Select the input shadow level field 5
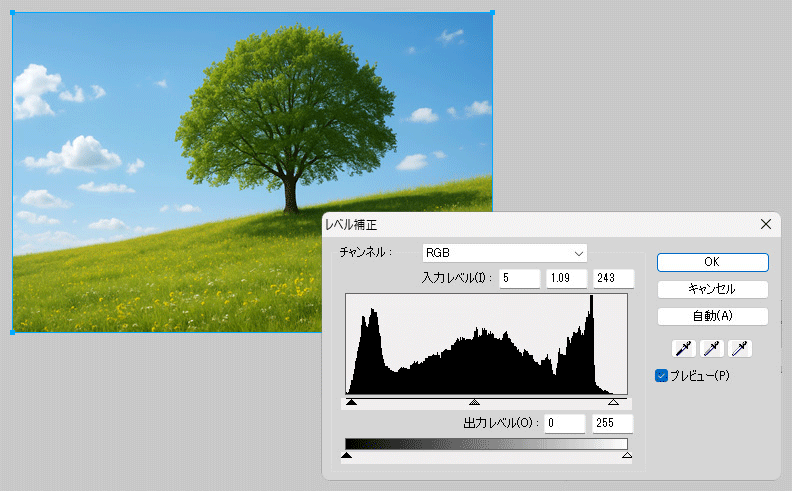Image resolution: width=792 pixels, height=491 pixels. pyautogui.click(x=520, y=278)
